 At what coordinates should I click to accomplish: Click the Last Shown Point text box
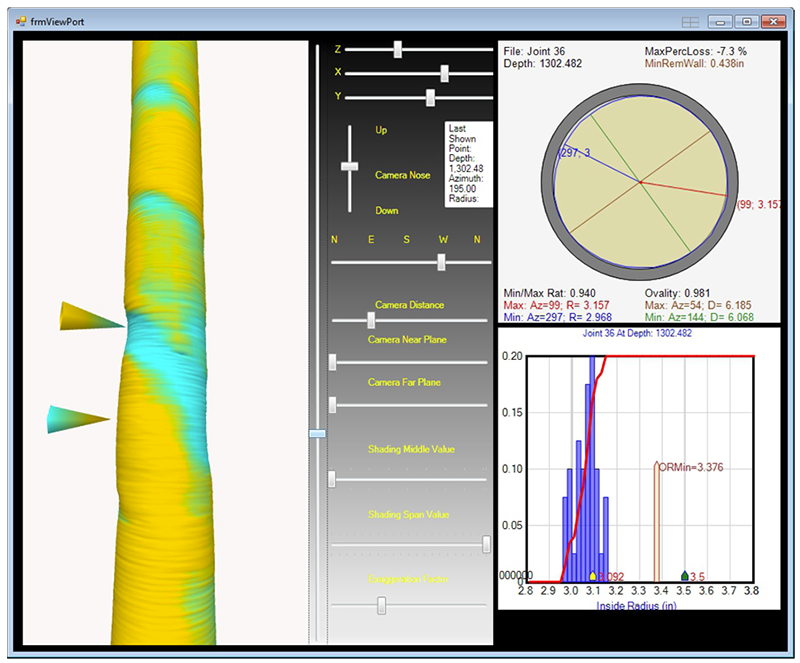[469, 164]
